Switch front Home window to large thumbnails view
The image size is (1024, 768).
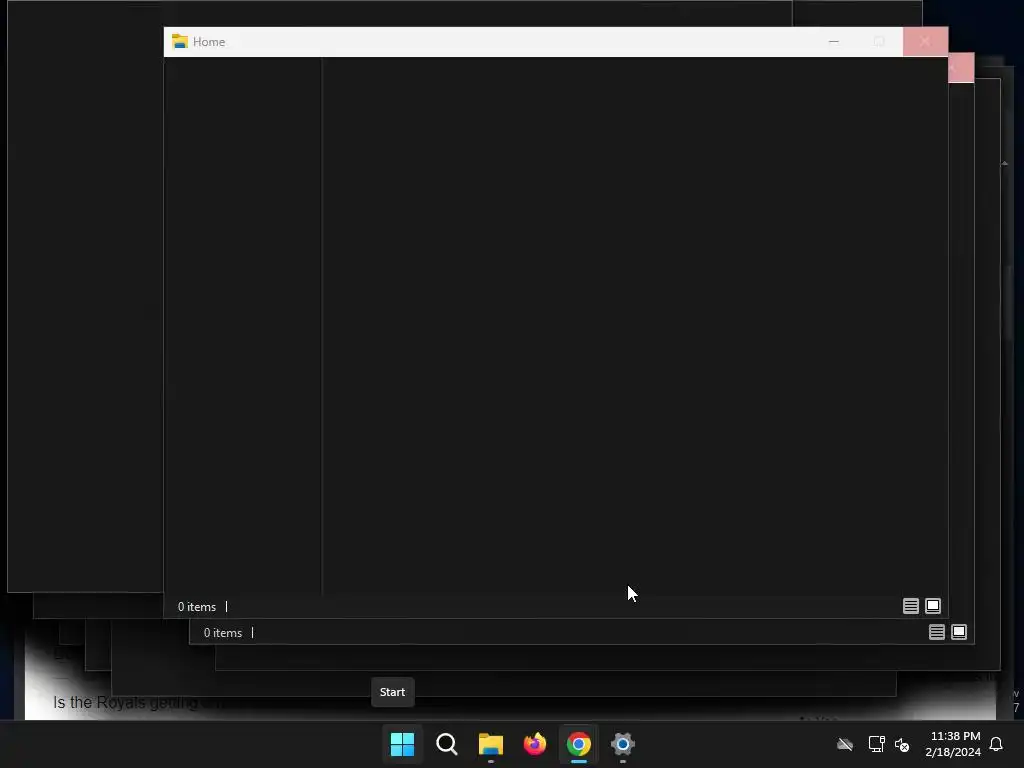point(933,606)
